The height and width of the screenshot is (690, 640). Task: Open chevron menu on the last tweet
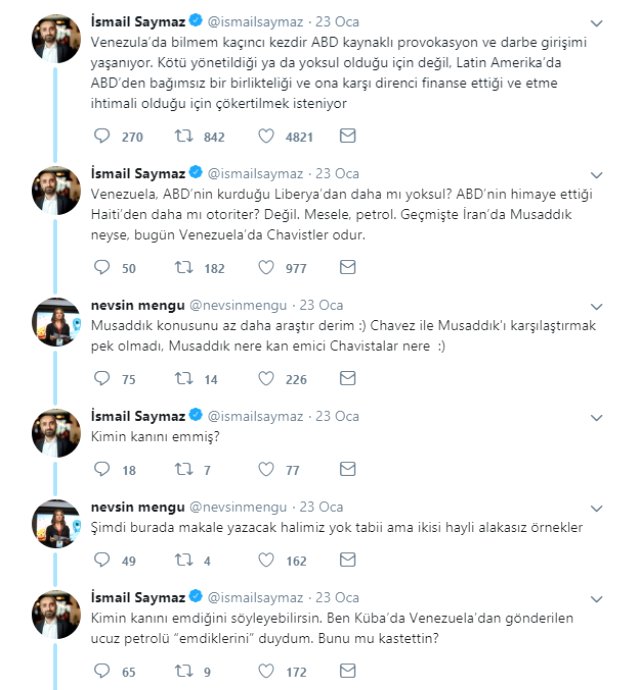point(597,599)
